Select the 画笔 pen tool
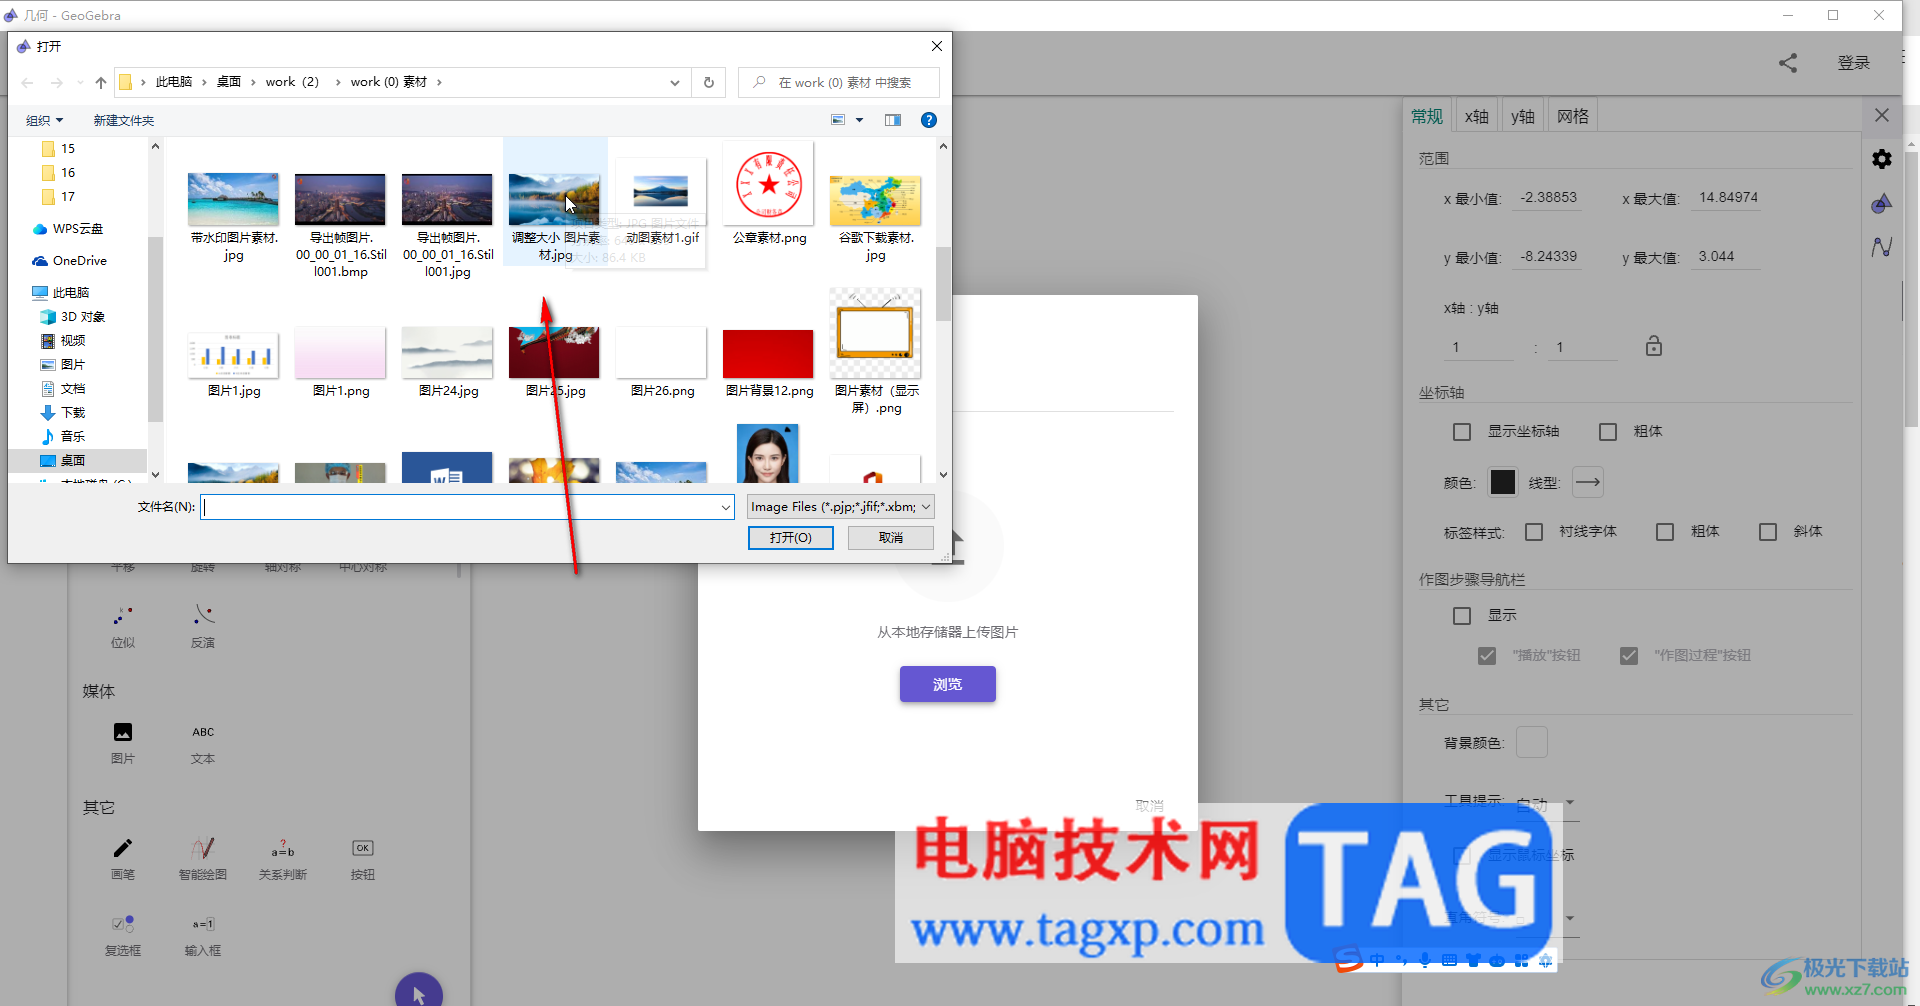The width and height of the screenshot is (1920, 1006). [x=123, y=849]
